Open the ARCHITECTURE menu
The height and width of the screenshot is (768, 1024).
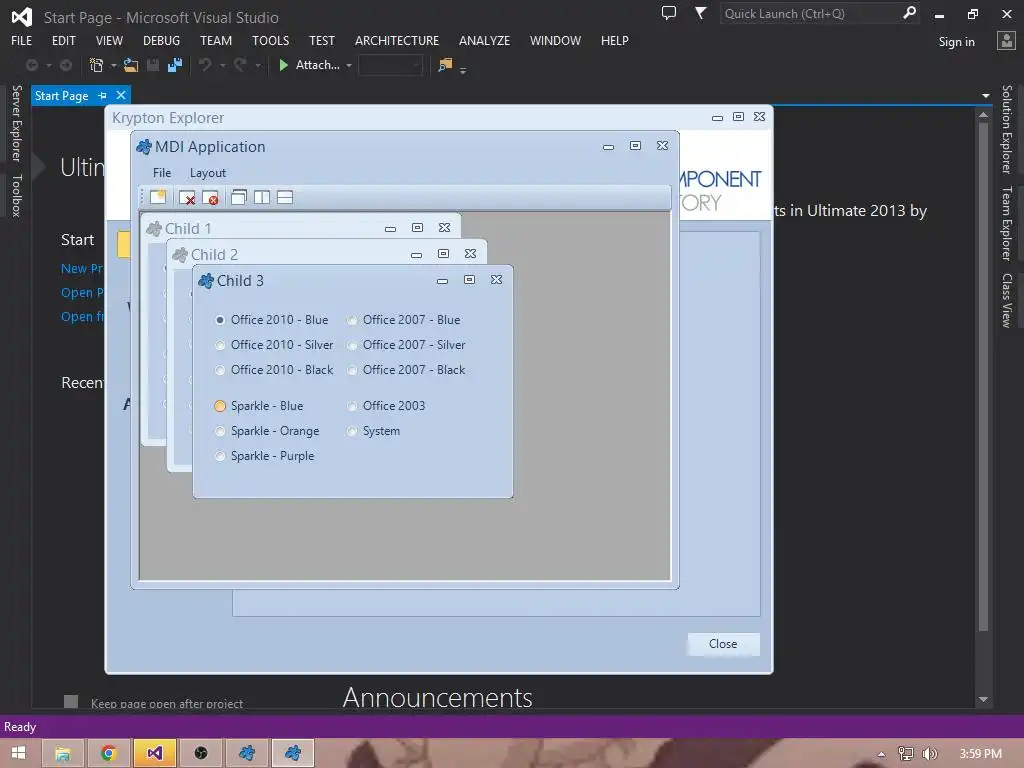point(397,40)
